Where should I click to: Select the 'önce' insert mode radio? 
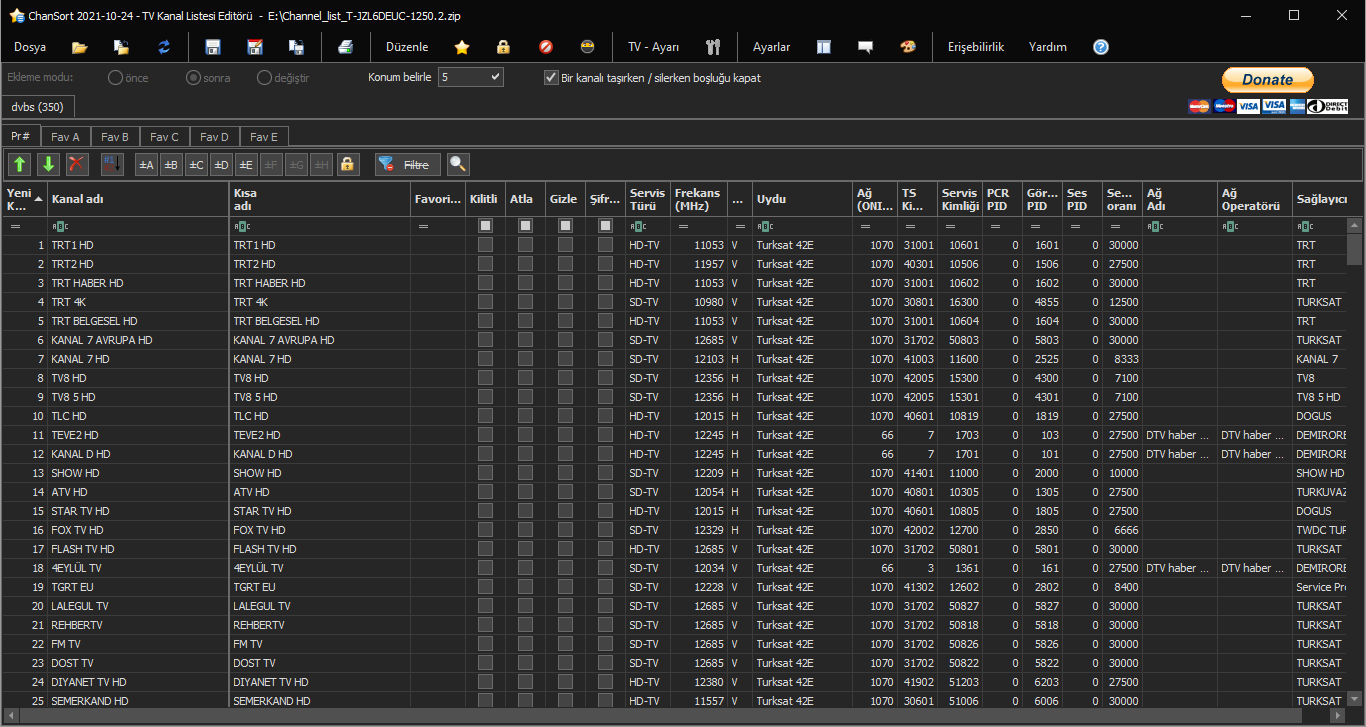point(115,77)
